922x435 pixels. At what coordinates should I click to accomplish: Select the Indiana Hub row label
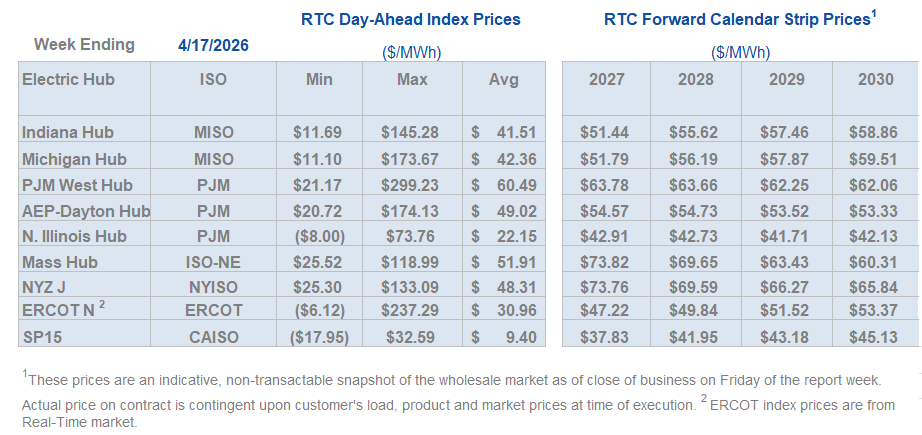coord(66,131)
